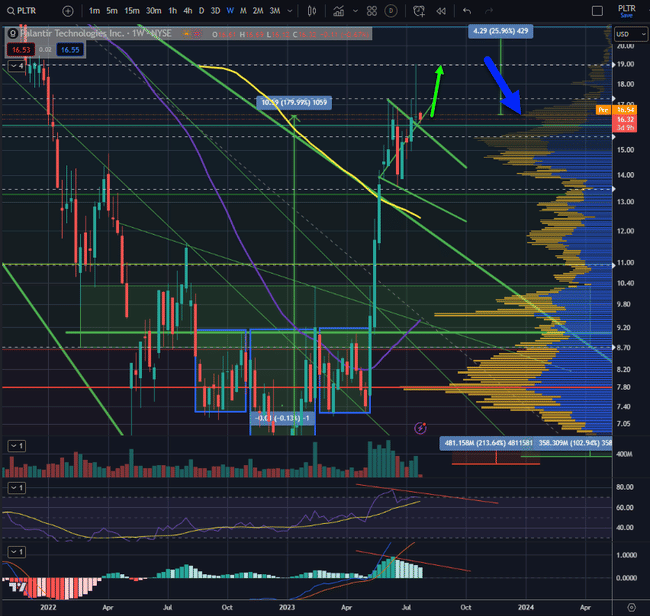
Task: Click Save under PLTR layout name
Action: [626, 15]
